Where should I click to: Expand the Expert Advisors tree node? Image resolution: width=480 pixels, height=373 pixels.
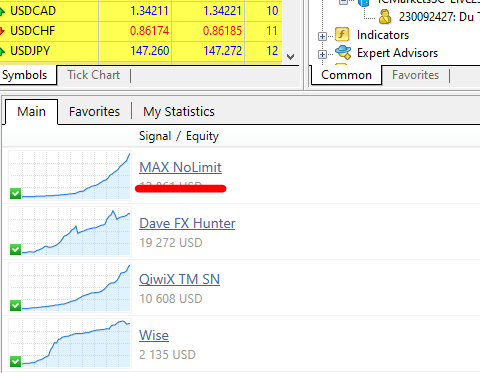(322, 54)
